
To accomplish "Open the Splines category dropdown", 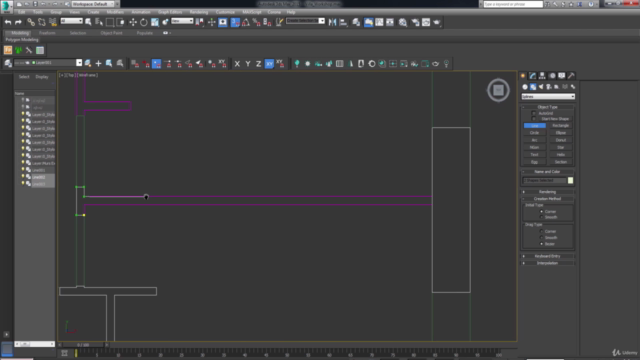I will [x=548, y=97].
